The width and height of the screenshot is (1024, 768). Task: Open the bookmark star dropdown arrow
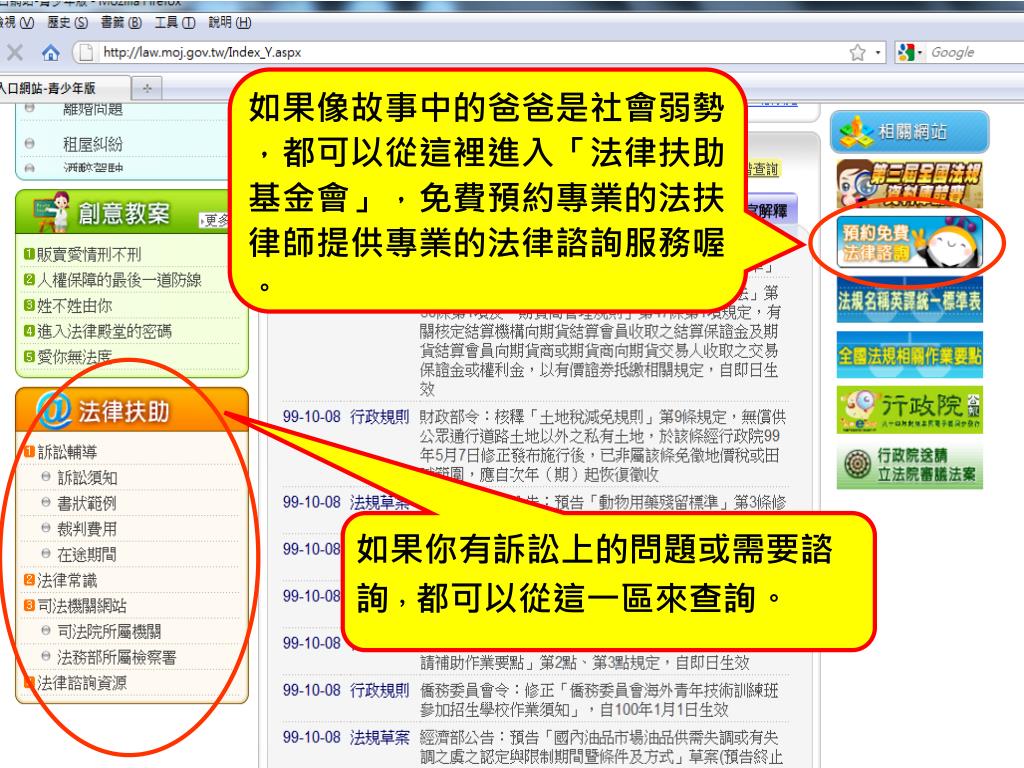(878, 52)
